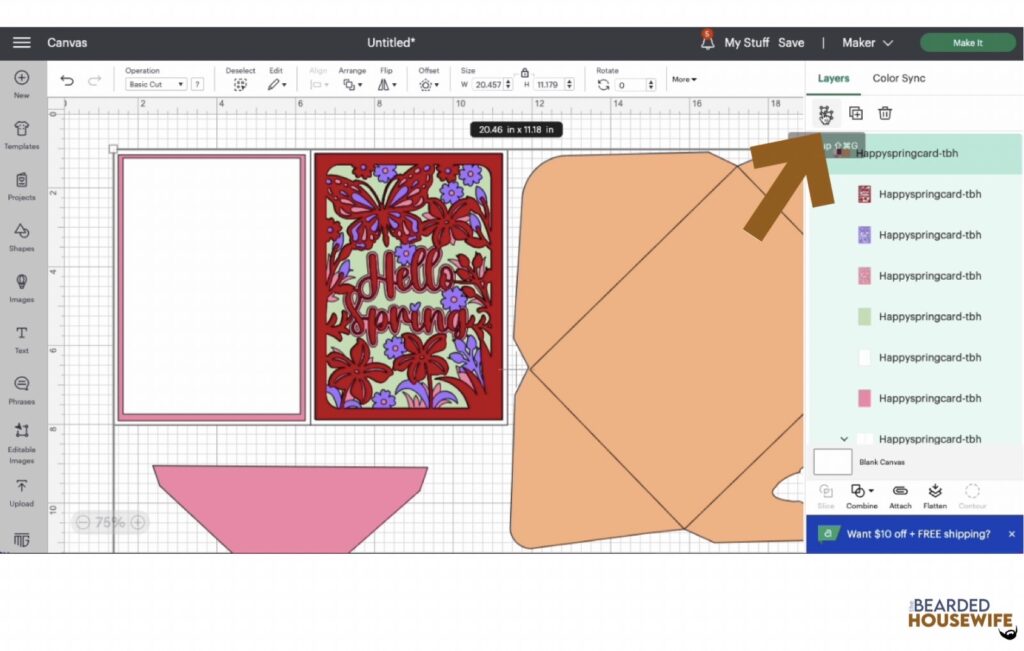Flatten the selected layers
The width and height of the screenshot is (1024, 651).
tap(935, 494)
